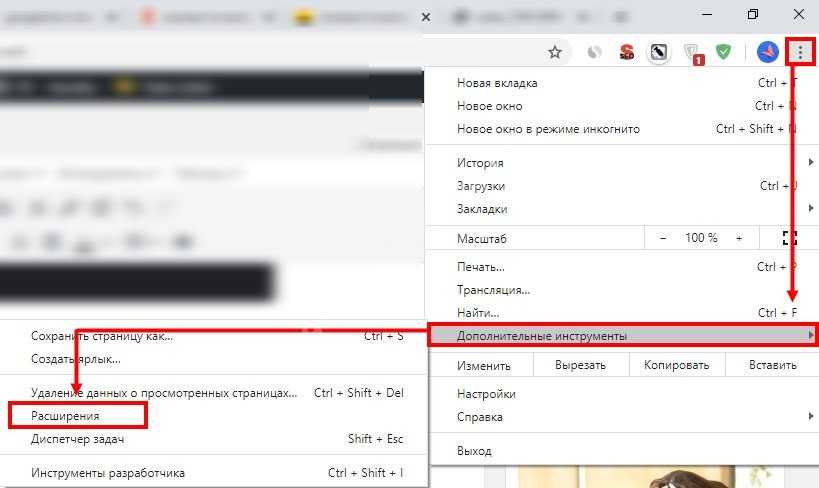Viewport: 819px width, 488px height.
Task: Toggle fullscreen mode in zoom row
Action: [x=789, y=238]
